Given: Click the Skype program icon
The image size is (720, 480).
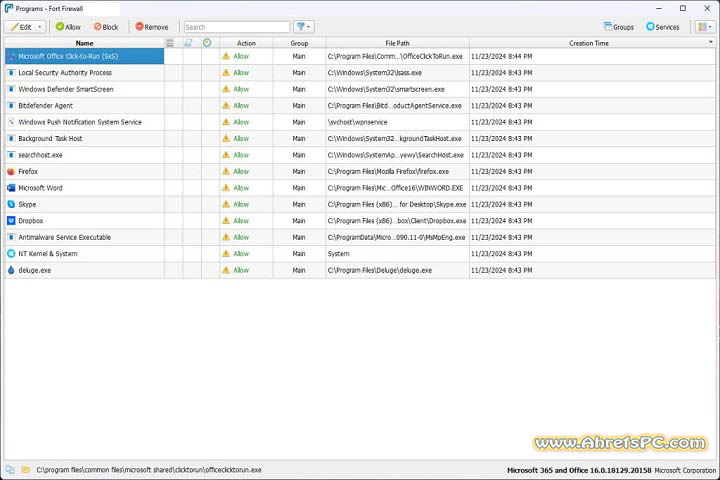Looking at the screenshot, I should (x=11, y=204).
